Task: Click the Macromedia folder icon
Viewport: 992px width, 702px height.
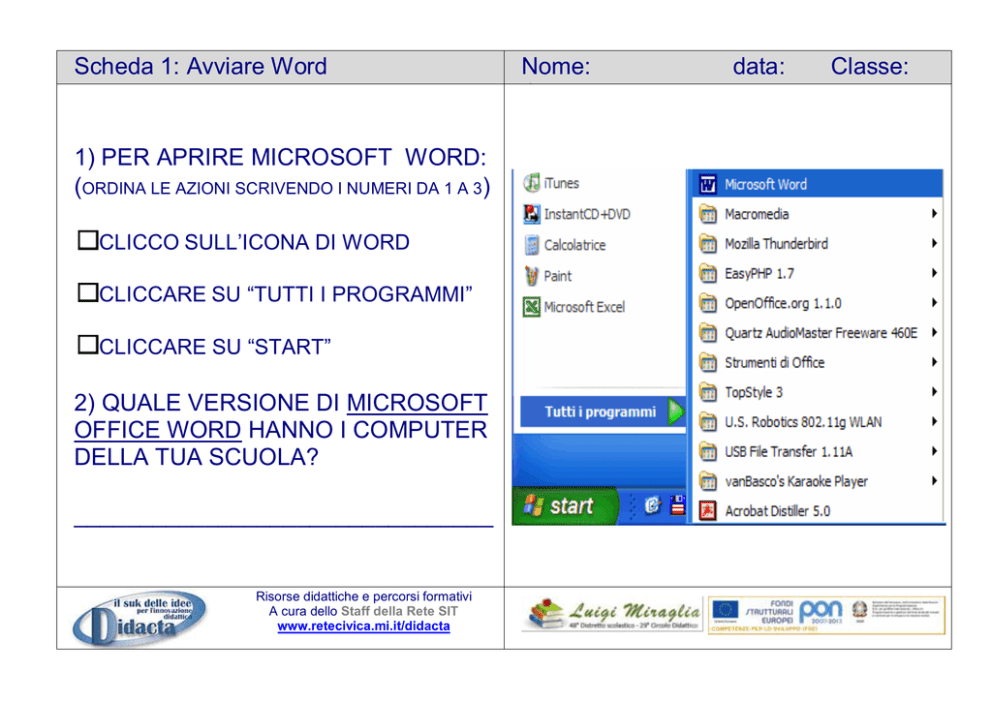Action: coord(707,214)
